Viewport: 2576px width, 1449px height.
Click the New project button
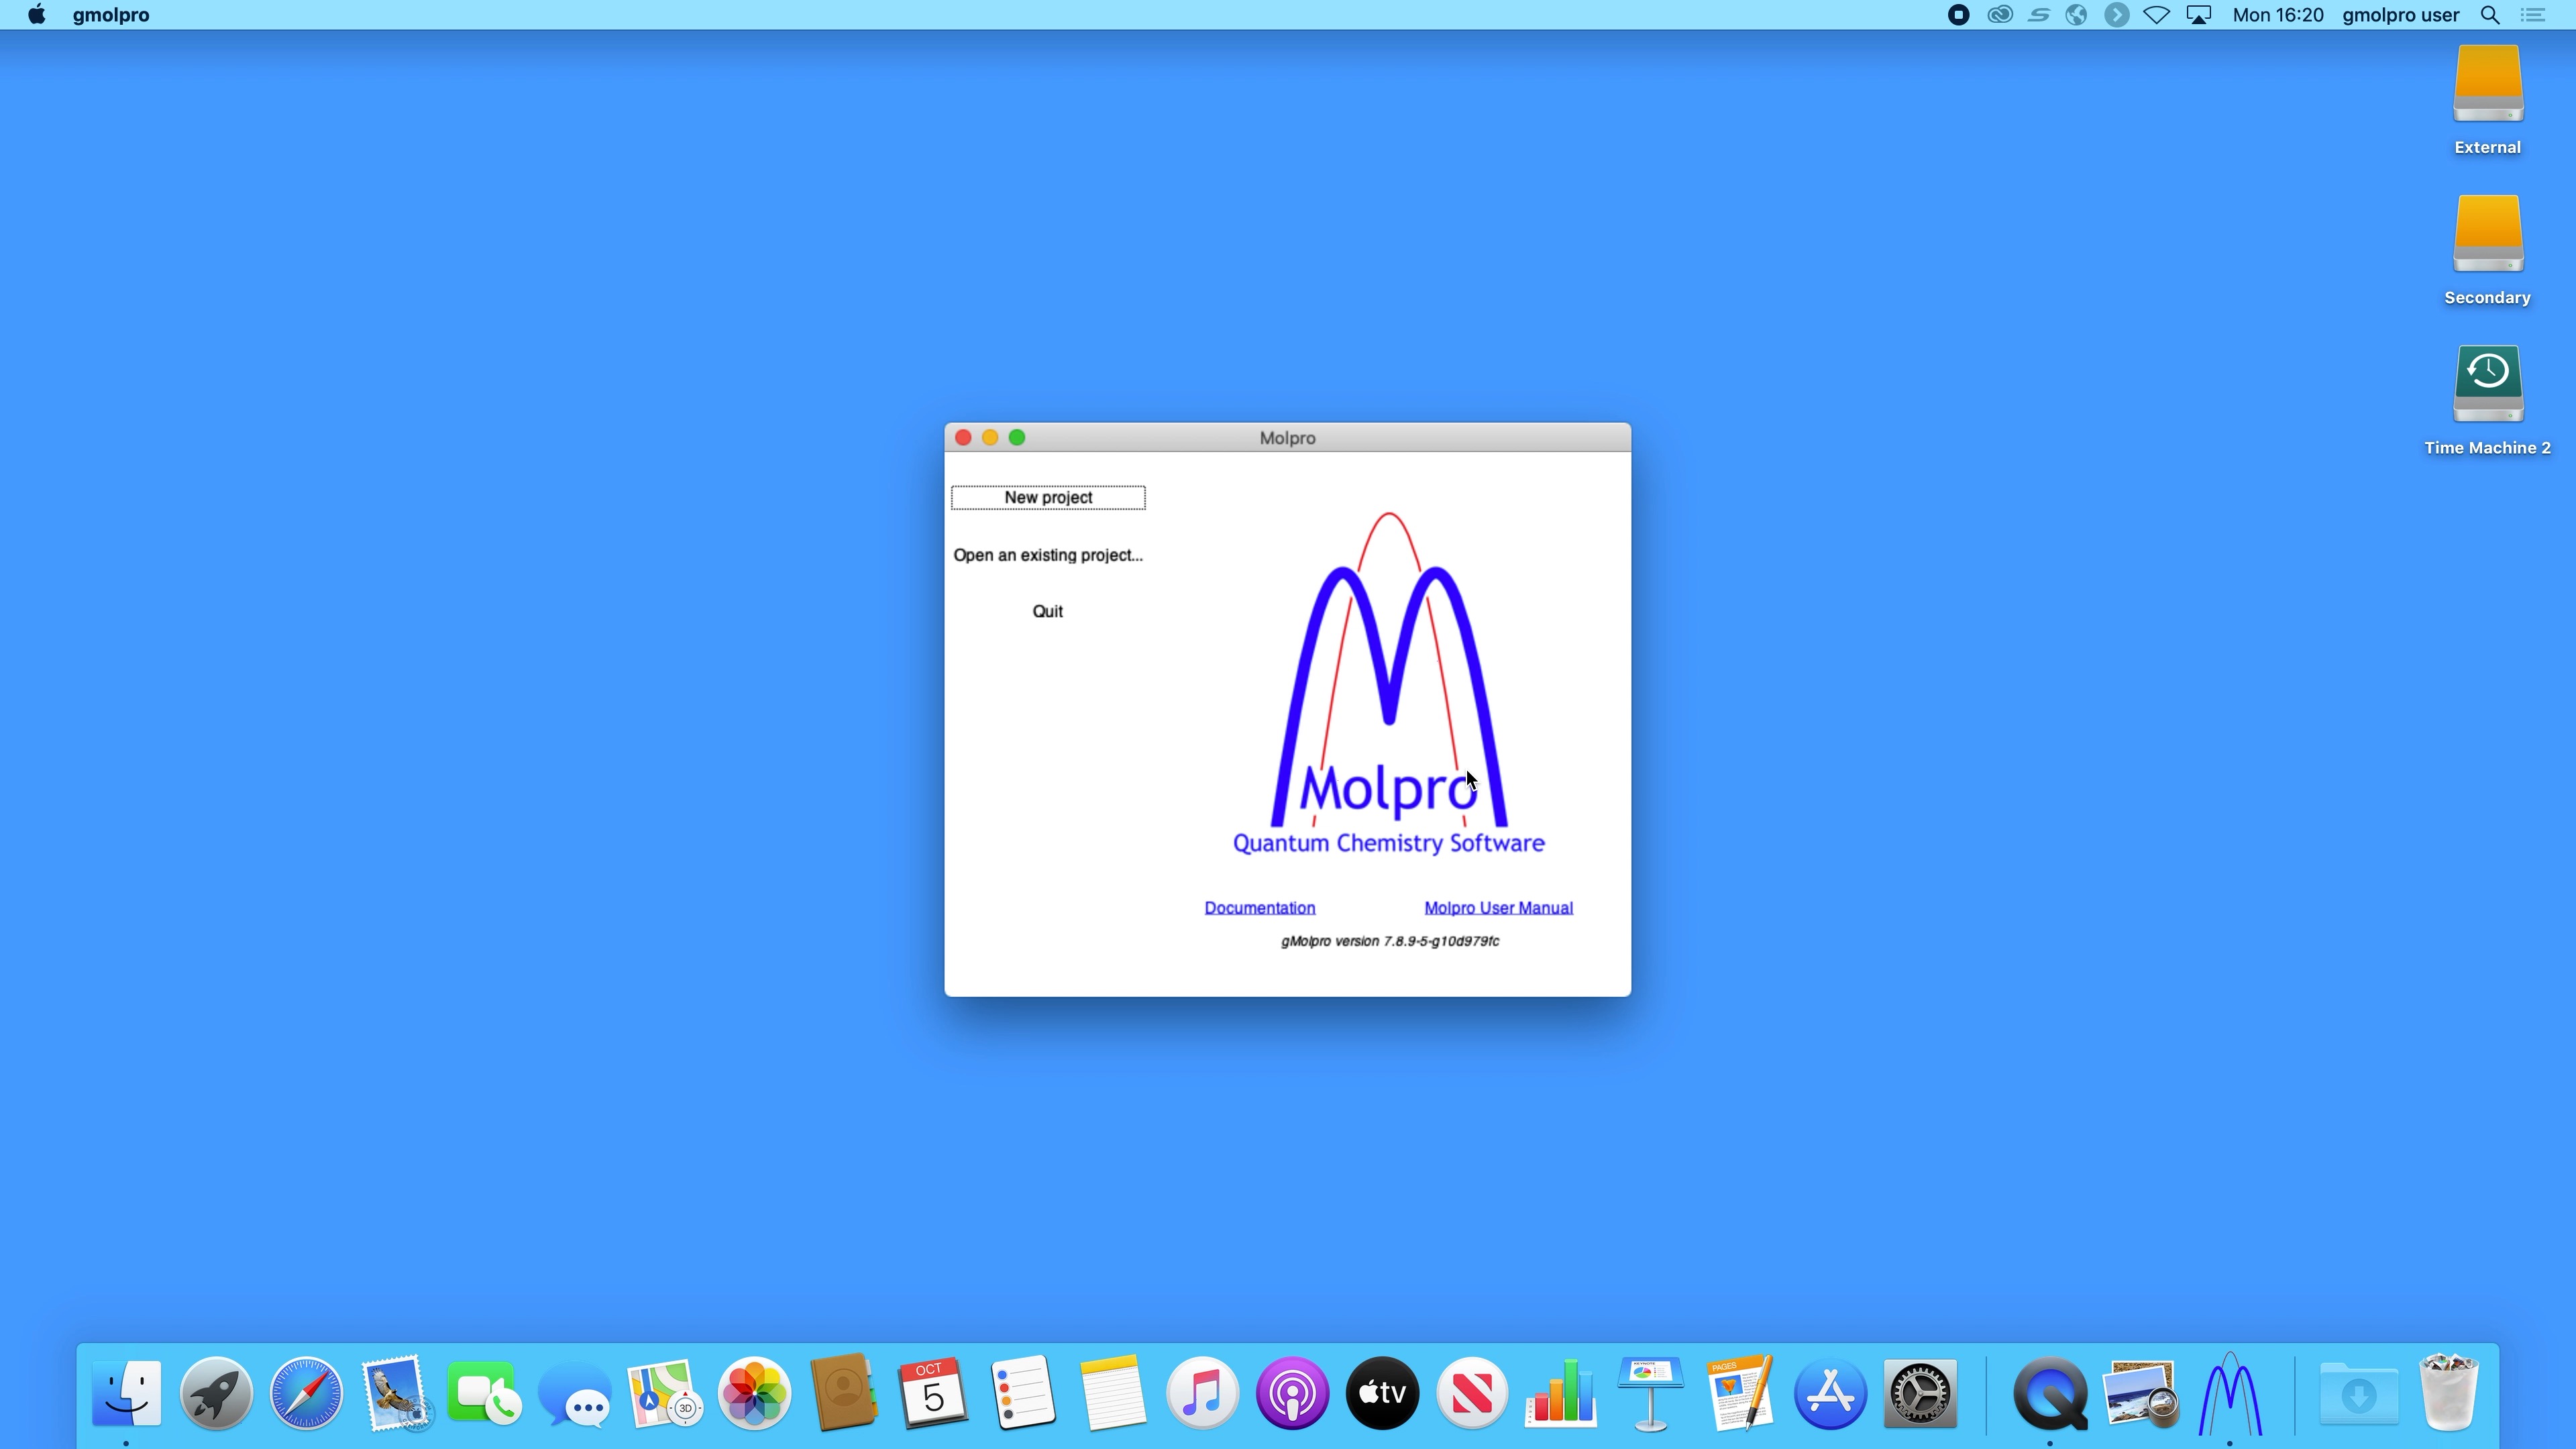1048,497
